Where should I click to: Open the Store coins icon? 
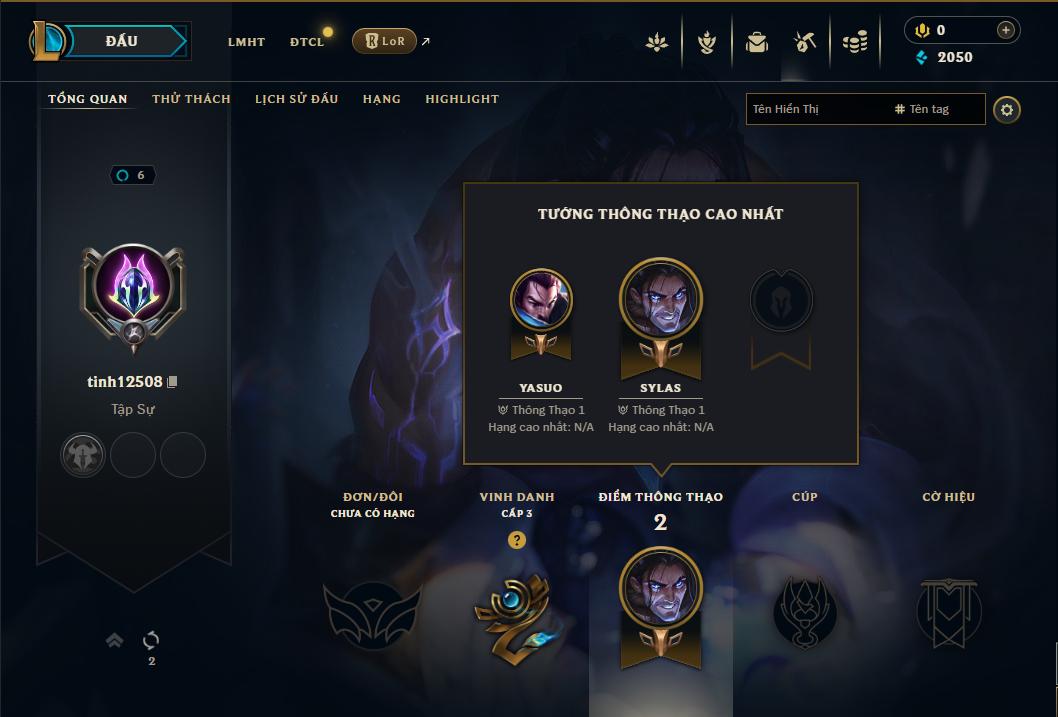coord(855,42)
